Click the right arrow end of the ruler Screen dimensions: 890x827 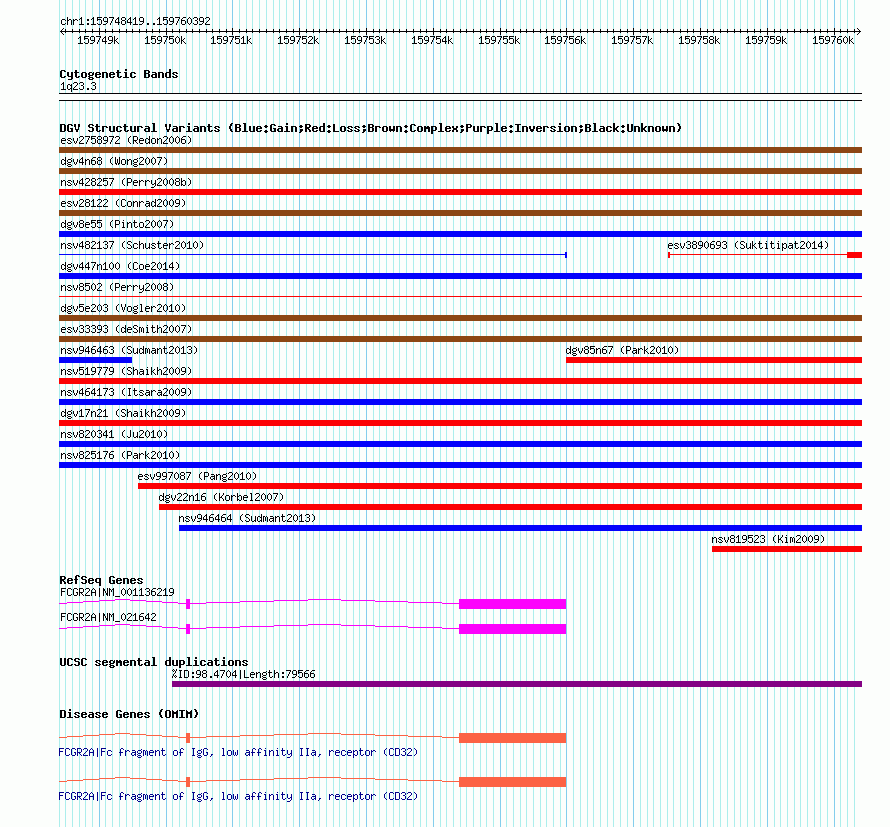coord(859,31)
